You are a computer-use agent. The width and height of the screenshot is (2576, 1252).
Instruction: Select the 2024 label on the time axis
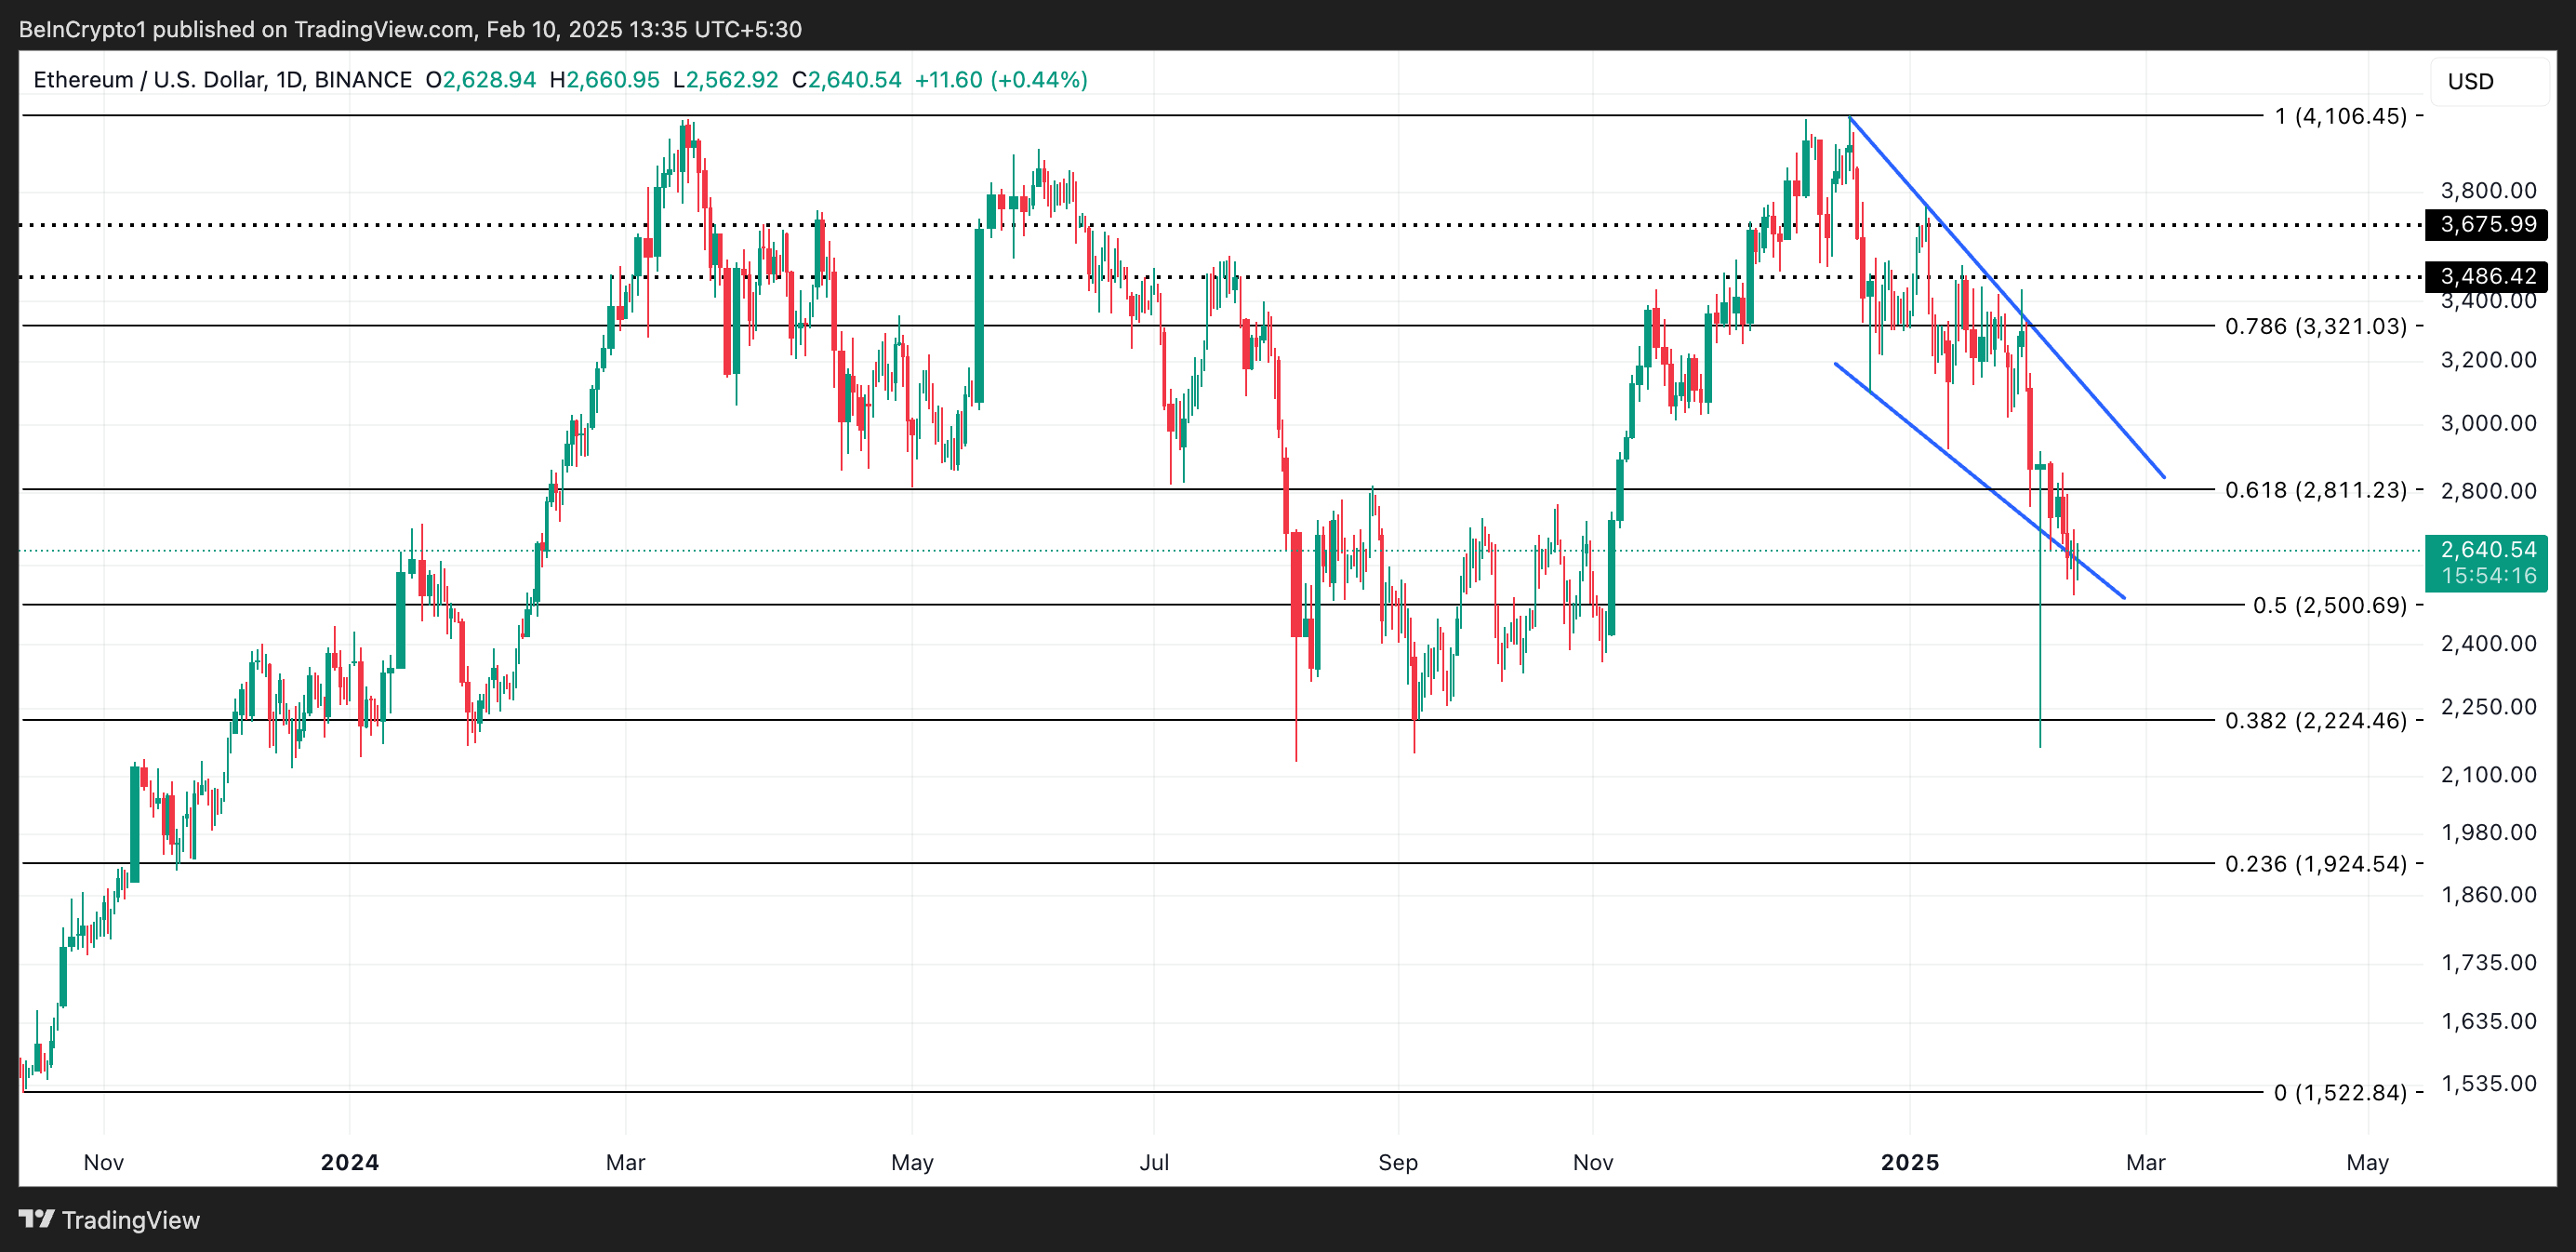click(349, 1163)
